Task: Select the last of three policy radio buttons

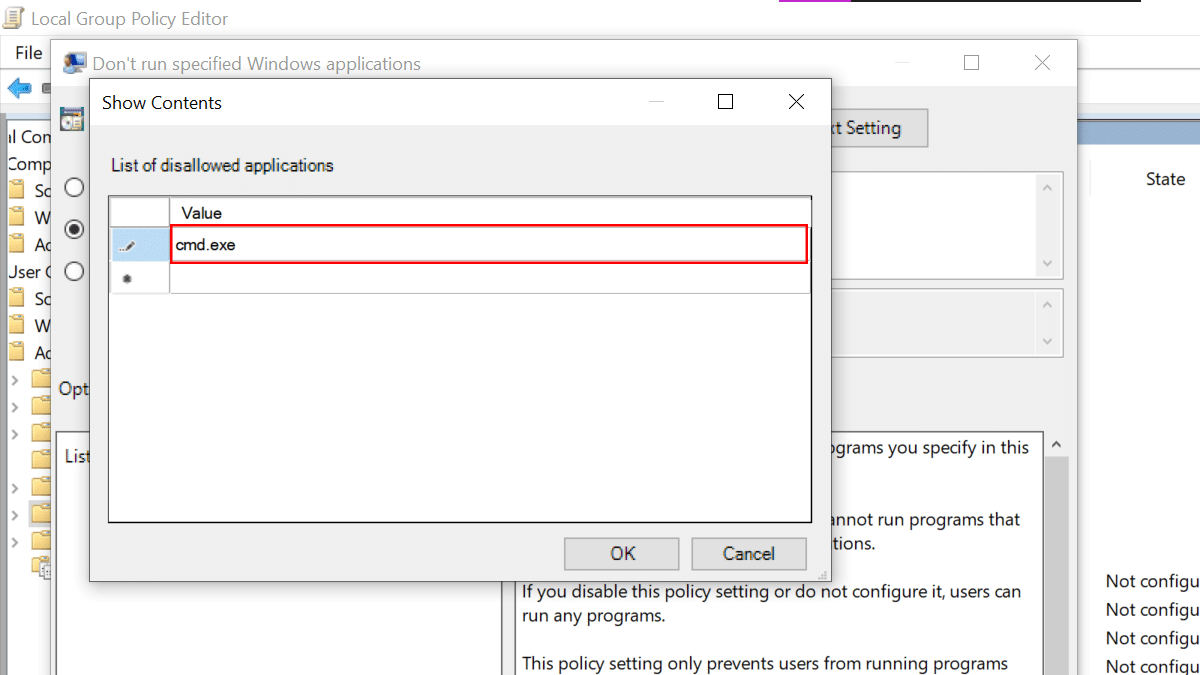Action: (x=74, y=271)
